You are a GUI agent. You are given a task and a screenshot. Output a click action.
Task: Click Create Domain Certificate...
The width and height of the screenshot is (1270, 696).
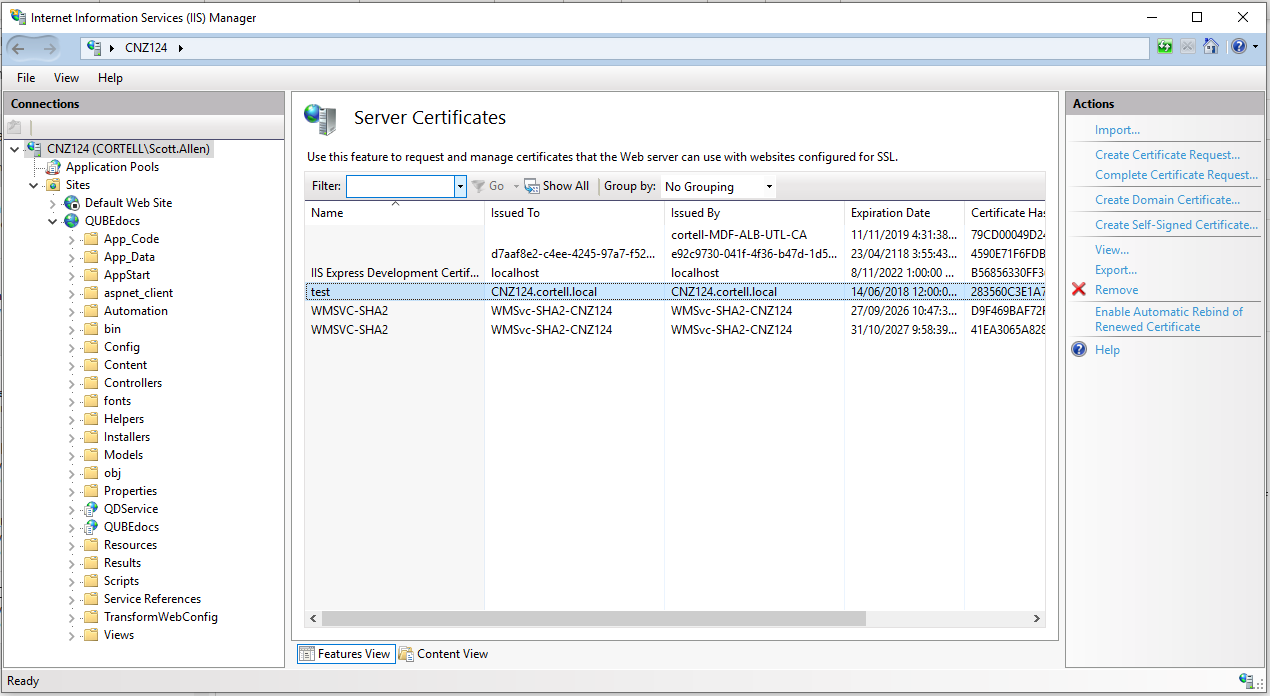[x=1167, y=200]
